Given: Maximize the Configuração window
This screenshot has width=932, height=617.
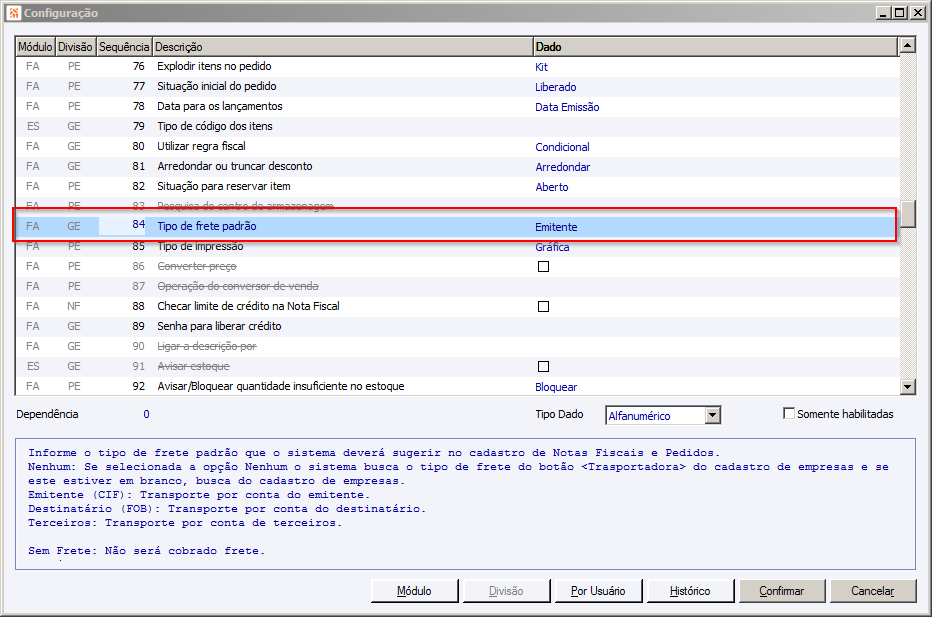Looking at the screenshot, I should click(x=900, y=12).
